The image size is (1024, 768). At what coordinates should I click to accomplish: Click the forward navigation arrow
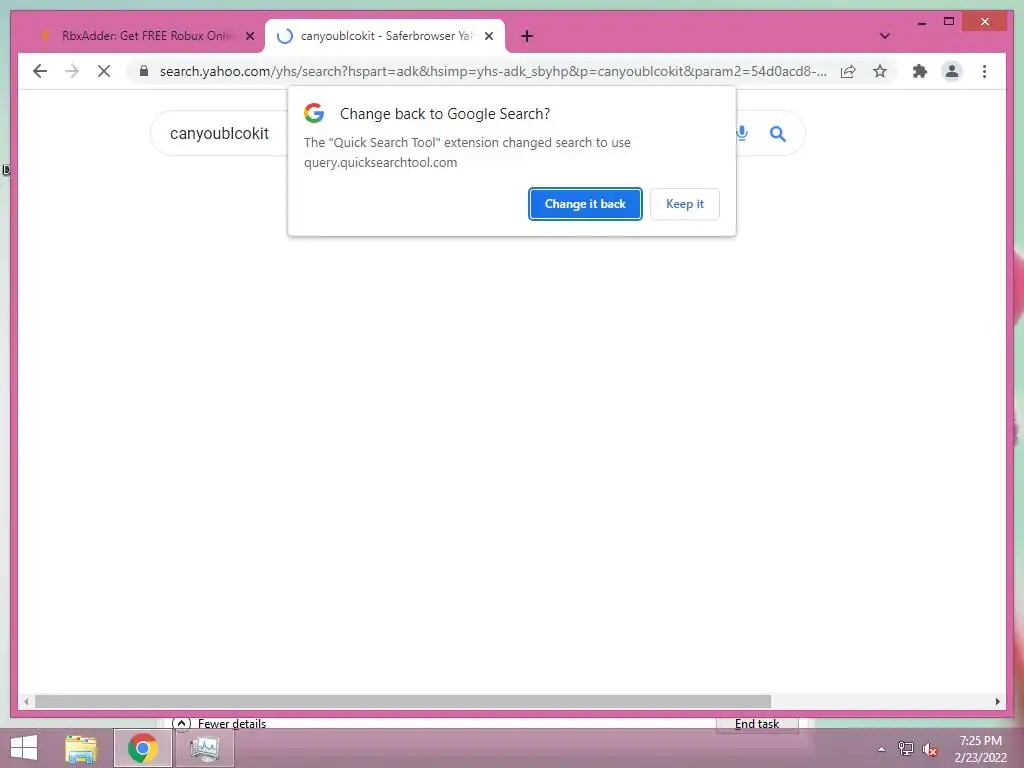tap(72, 71)
